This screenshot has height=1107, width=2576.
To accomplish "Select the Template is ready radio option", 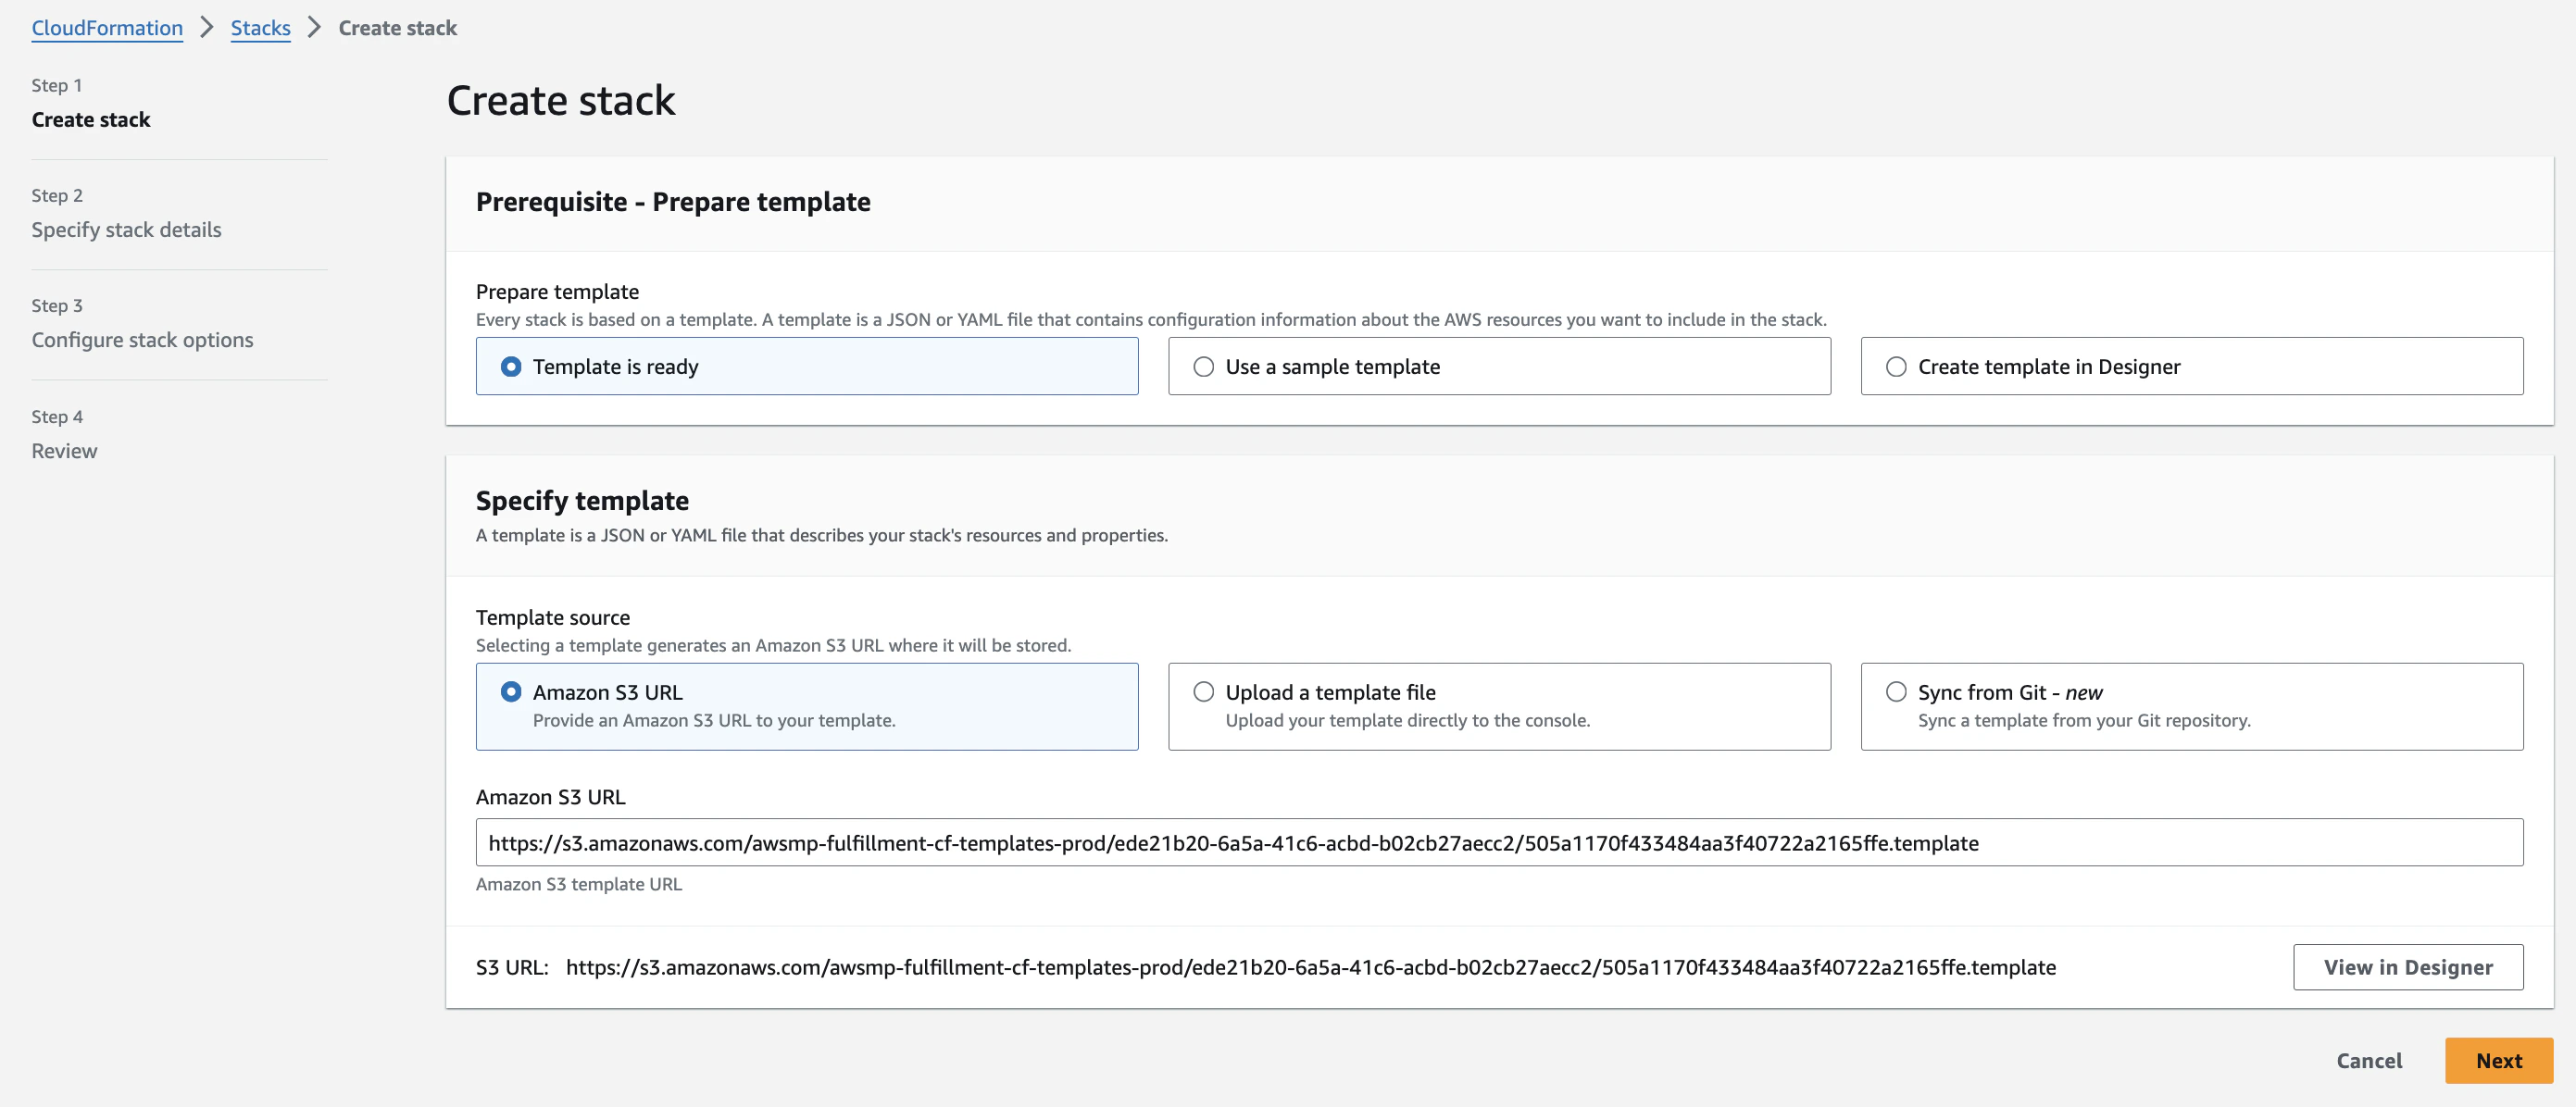I will [x=511, y=367].
